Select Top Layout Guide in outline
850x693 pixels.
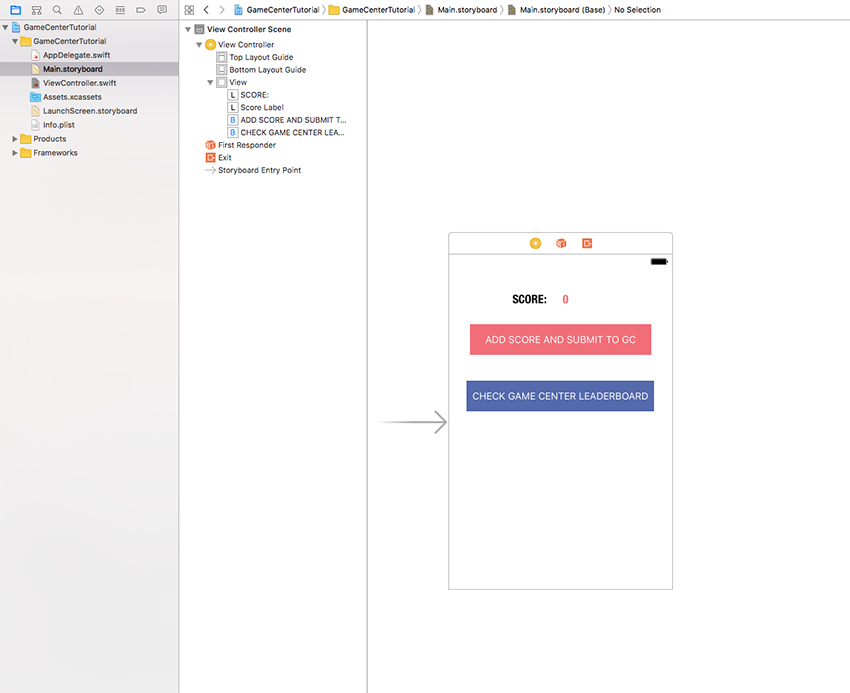coord(261,57)
